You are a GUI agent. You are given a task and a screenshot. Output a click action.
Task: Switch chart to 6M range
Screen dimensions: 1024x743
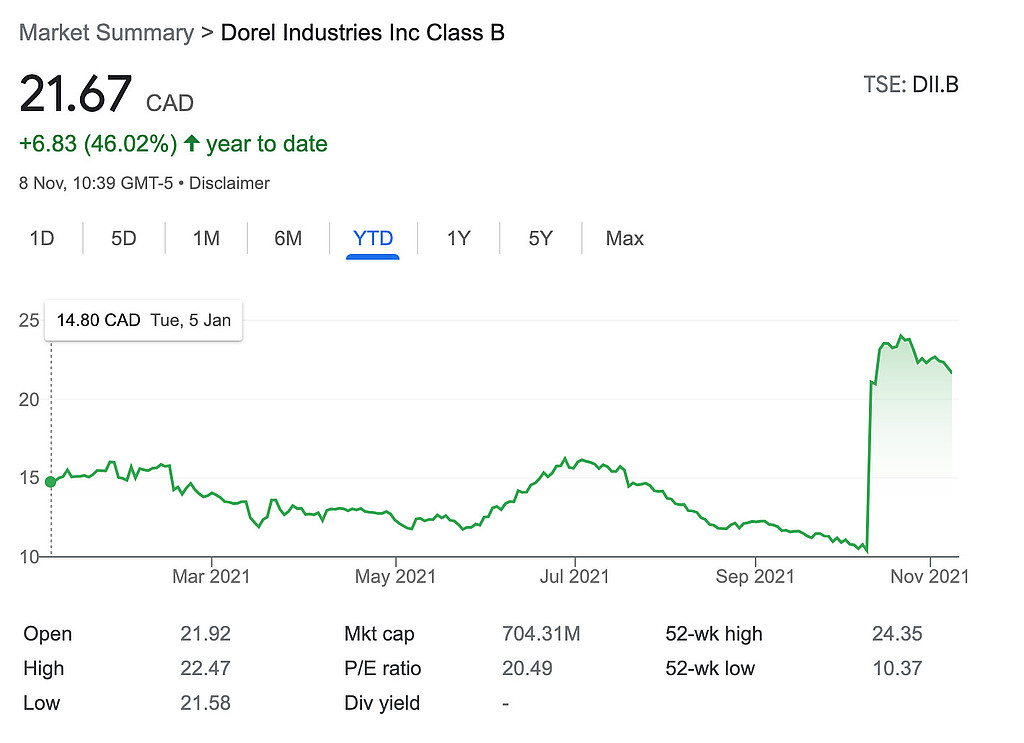(x=288, y=238)
